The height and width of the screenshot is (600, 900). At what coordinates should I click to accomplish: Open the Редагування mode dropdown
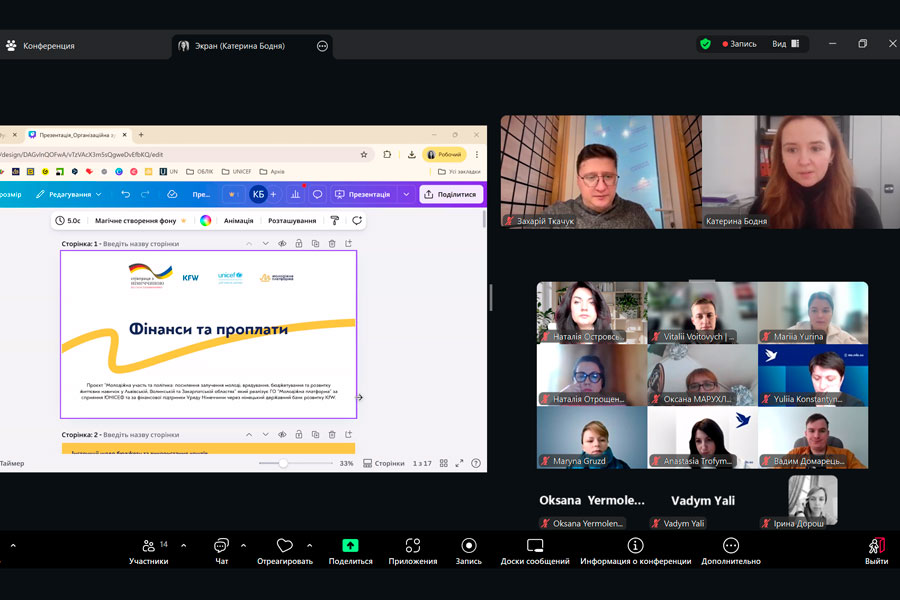coord(68,194)
